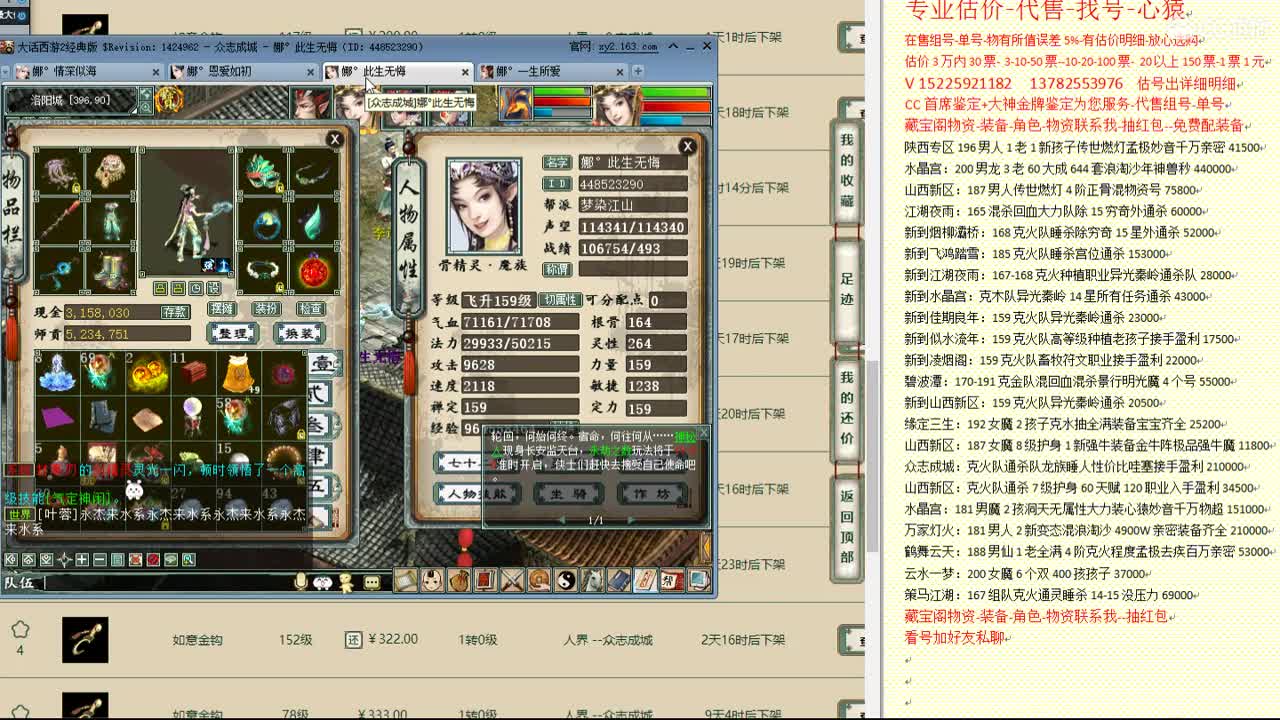
Task: Select the pearl bracelet equipment slot
Action: coord(263,270)
